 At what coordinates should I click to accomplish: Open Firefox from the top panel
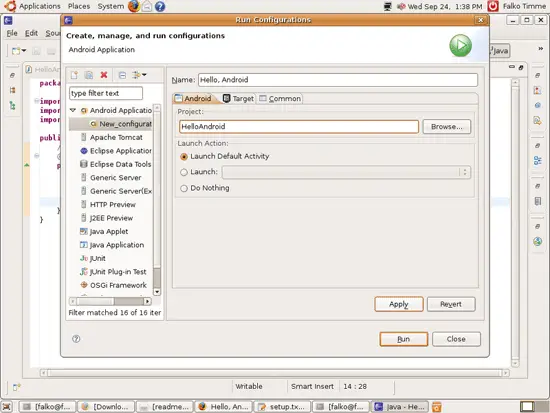pyautogui.click(x=134, y=6)
